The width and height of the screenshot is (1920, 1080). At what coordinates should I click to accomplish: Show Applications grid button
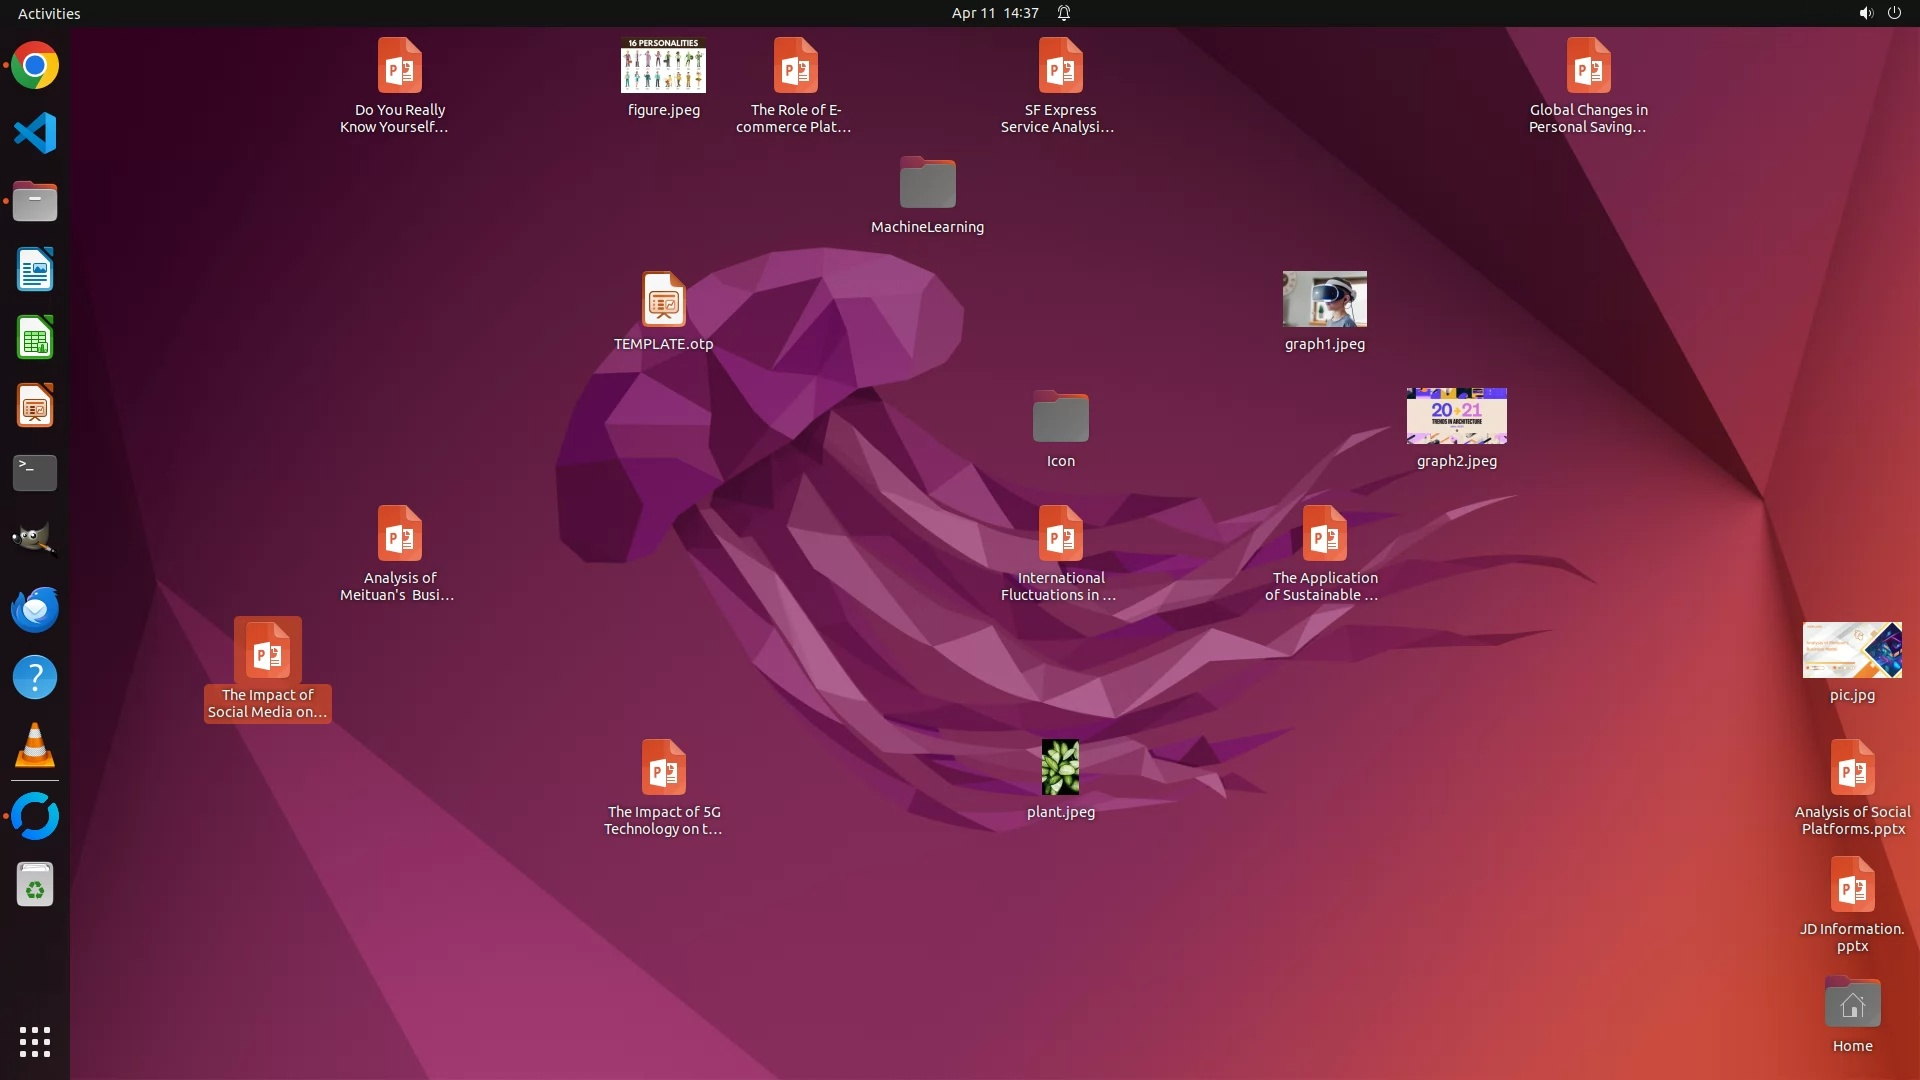[x=35, y=1041]
